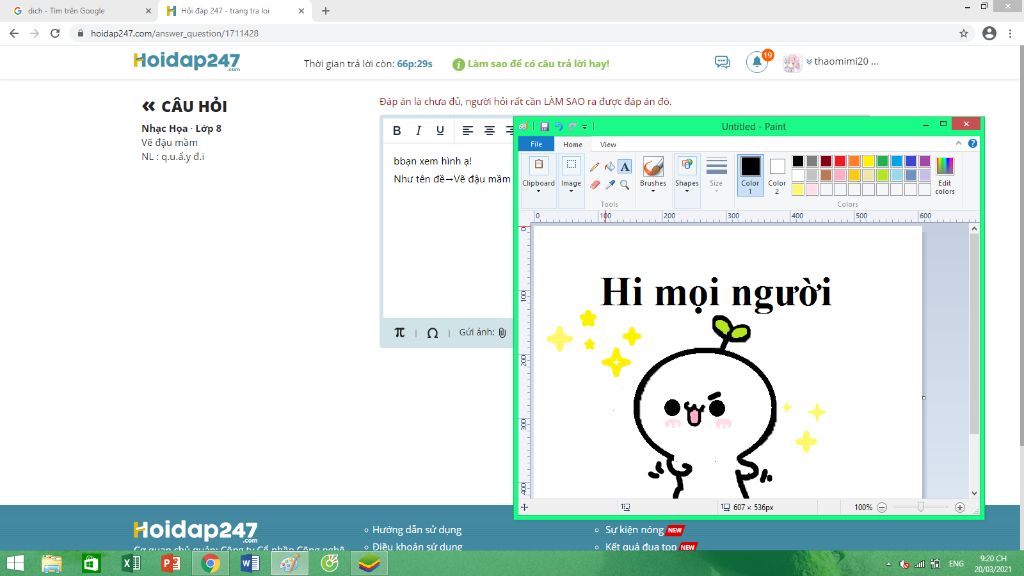Open the Windows Start button
This screenshot has width=1024, height=576.
coord(15,563)
